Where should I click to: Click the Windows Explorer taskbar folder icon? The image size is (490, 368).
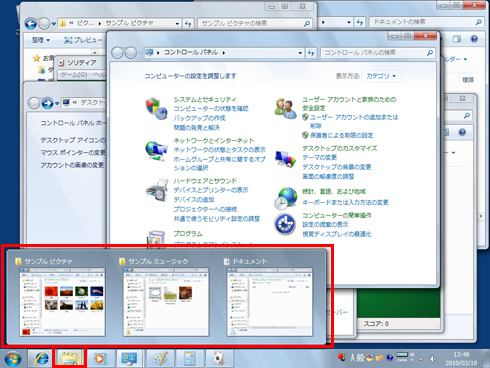pyautogui.click(x=70, y=359)
